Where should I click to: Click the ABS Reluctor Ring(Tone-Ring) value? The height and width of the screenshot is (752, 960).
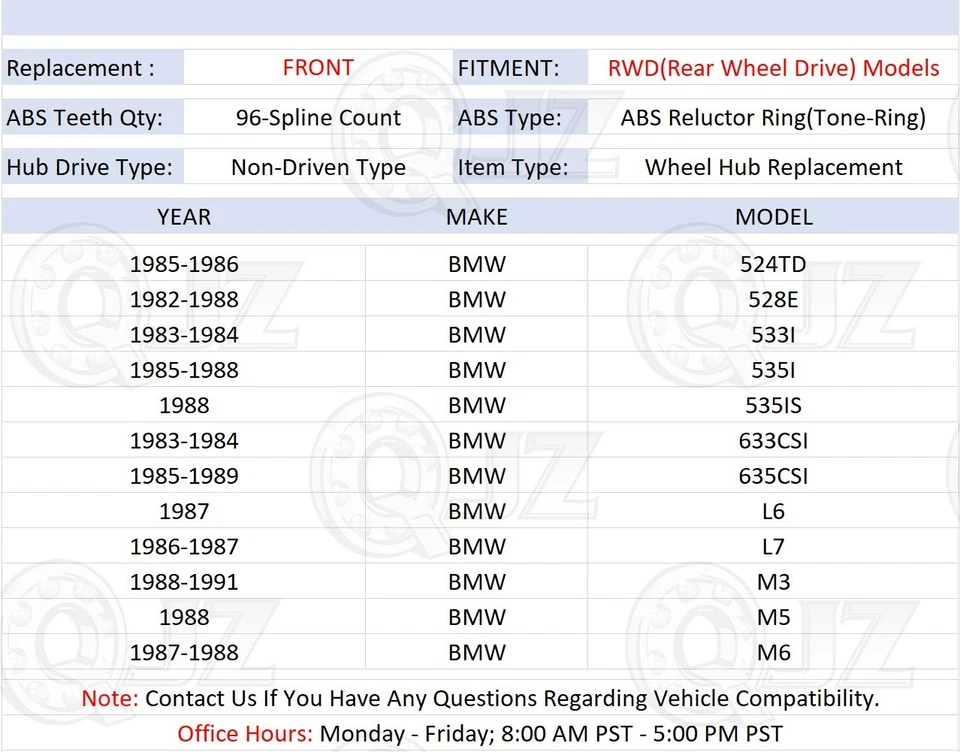point(773,117)
